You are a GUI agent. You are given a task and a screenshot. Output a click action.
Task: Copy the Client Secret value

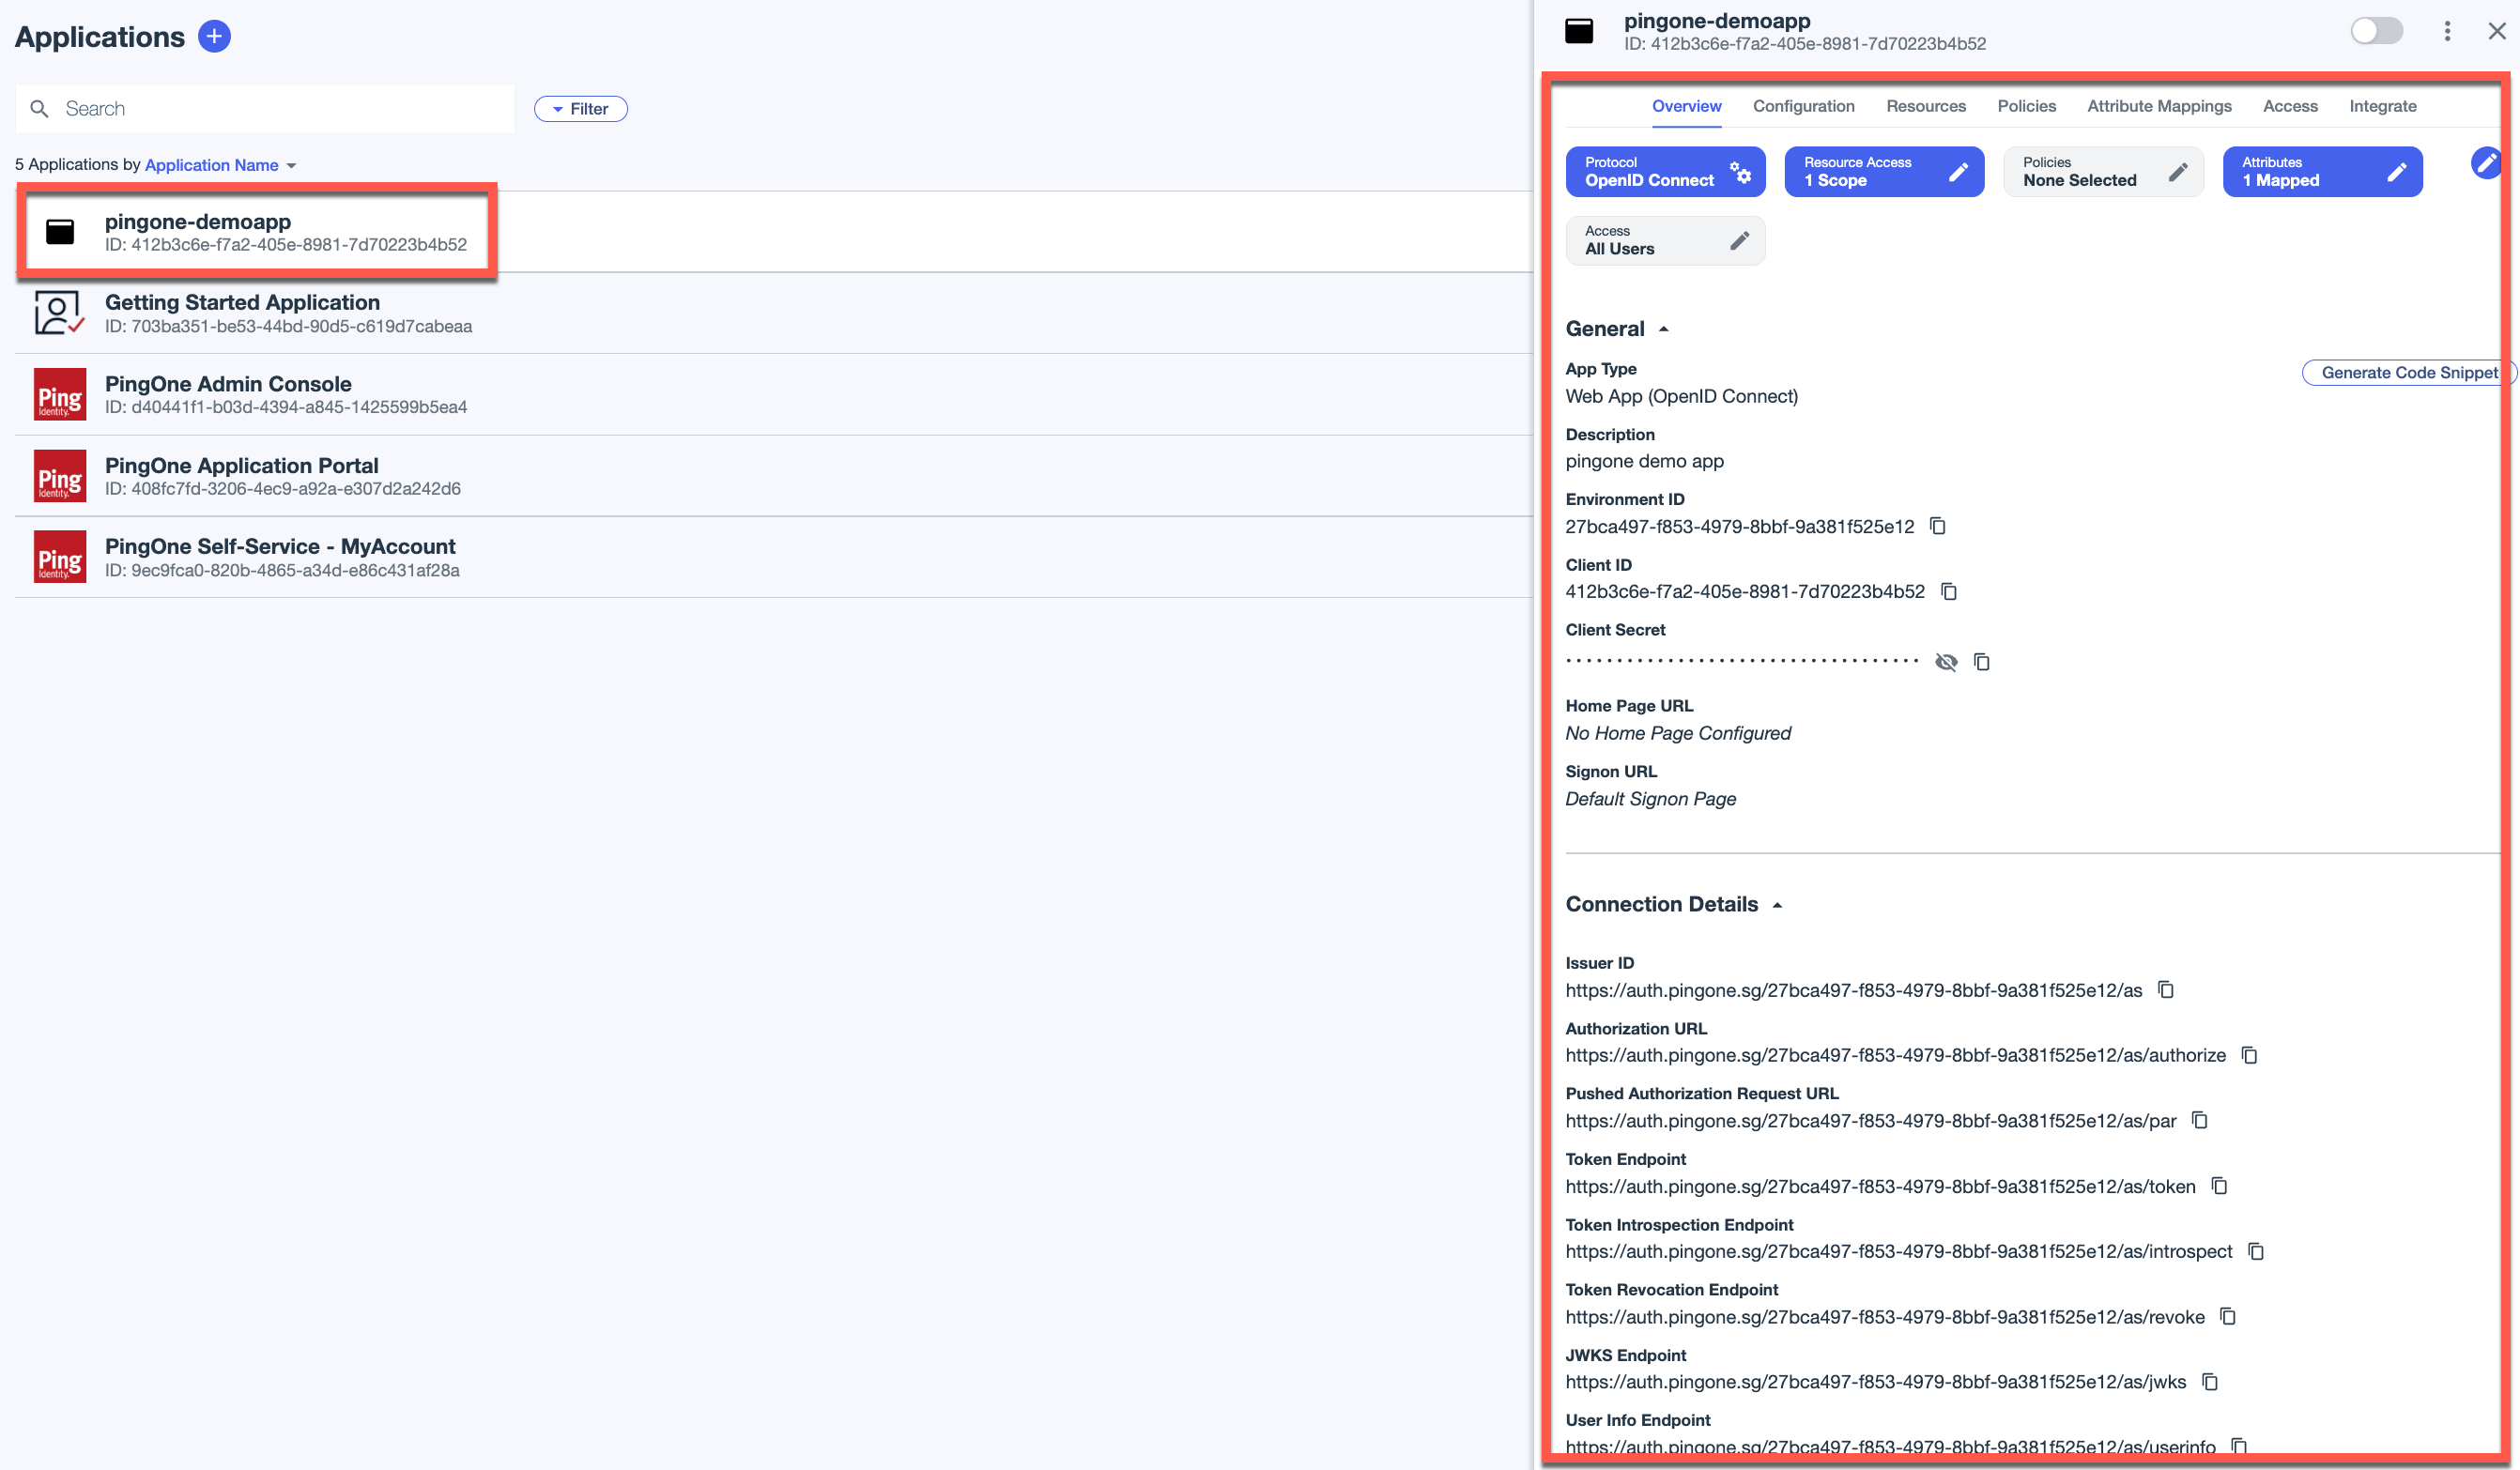click(x=1981, y=662)
